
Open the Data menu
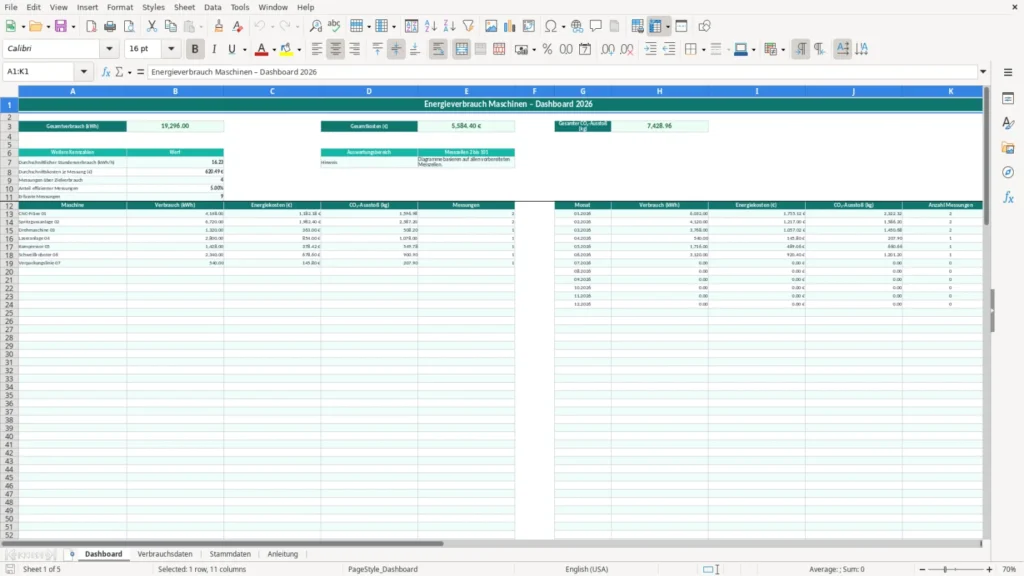[212, 7]
